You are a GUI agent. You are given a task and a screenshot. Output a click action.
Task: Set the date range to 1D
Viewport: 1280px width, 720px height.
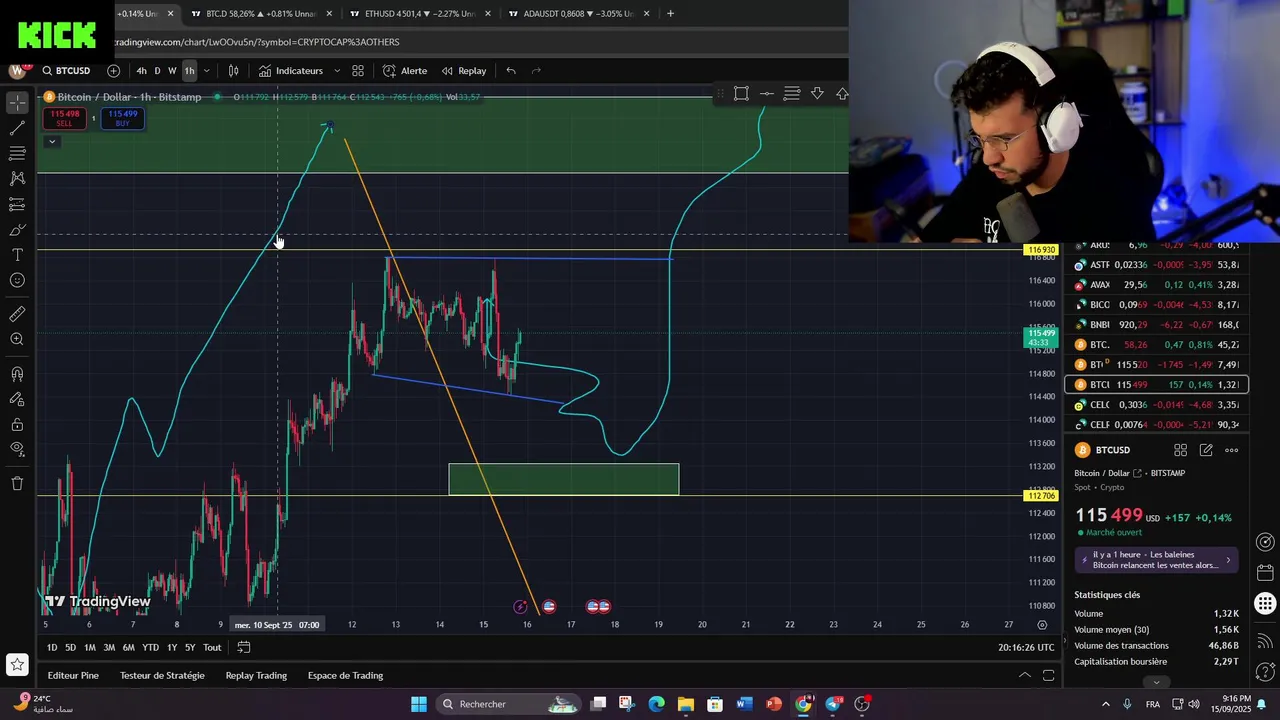coord(52,648)
